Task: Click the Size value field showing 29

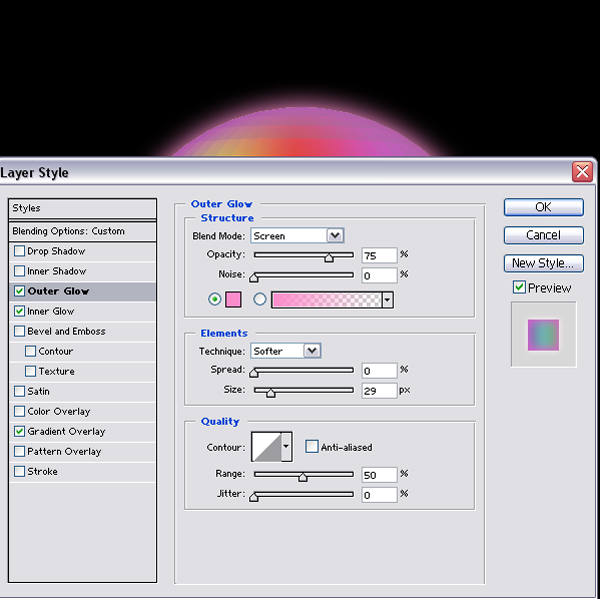Action: tap(379, 391)
